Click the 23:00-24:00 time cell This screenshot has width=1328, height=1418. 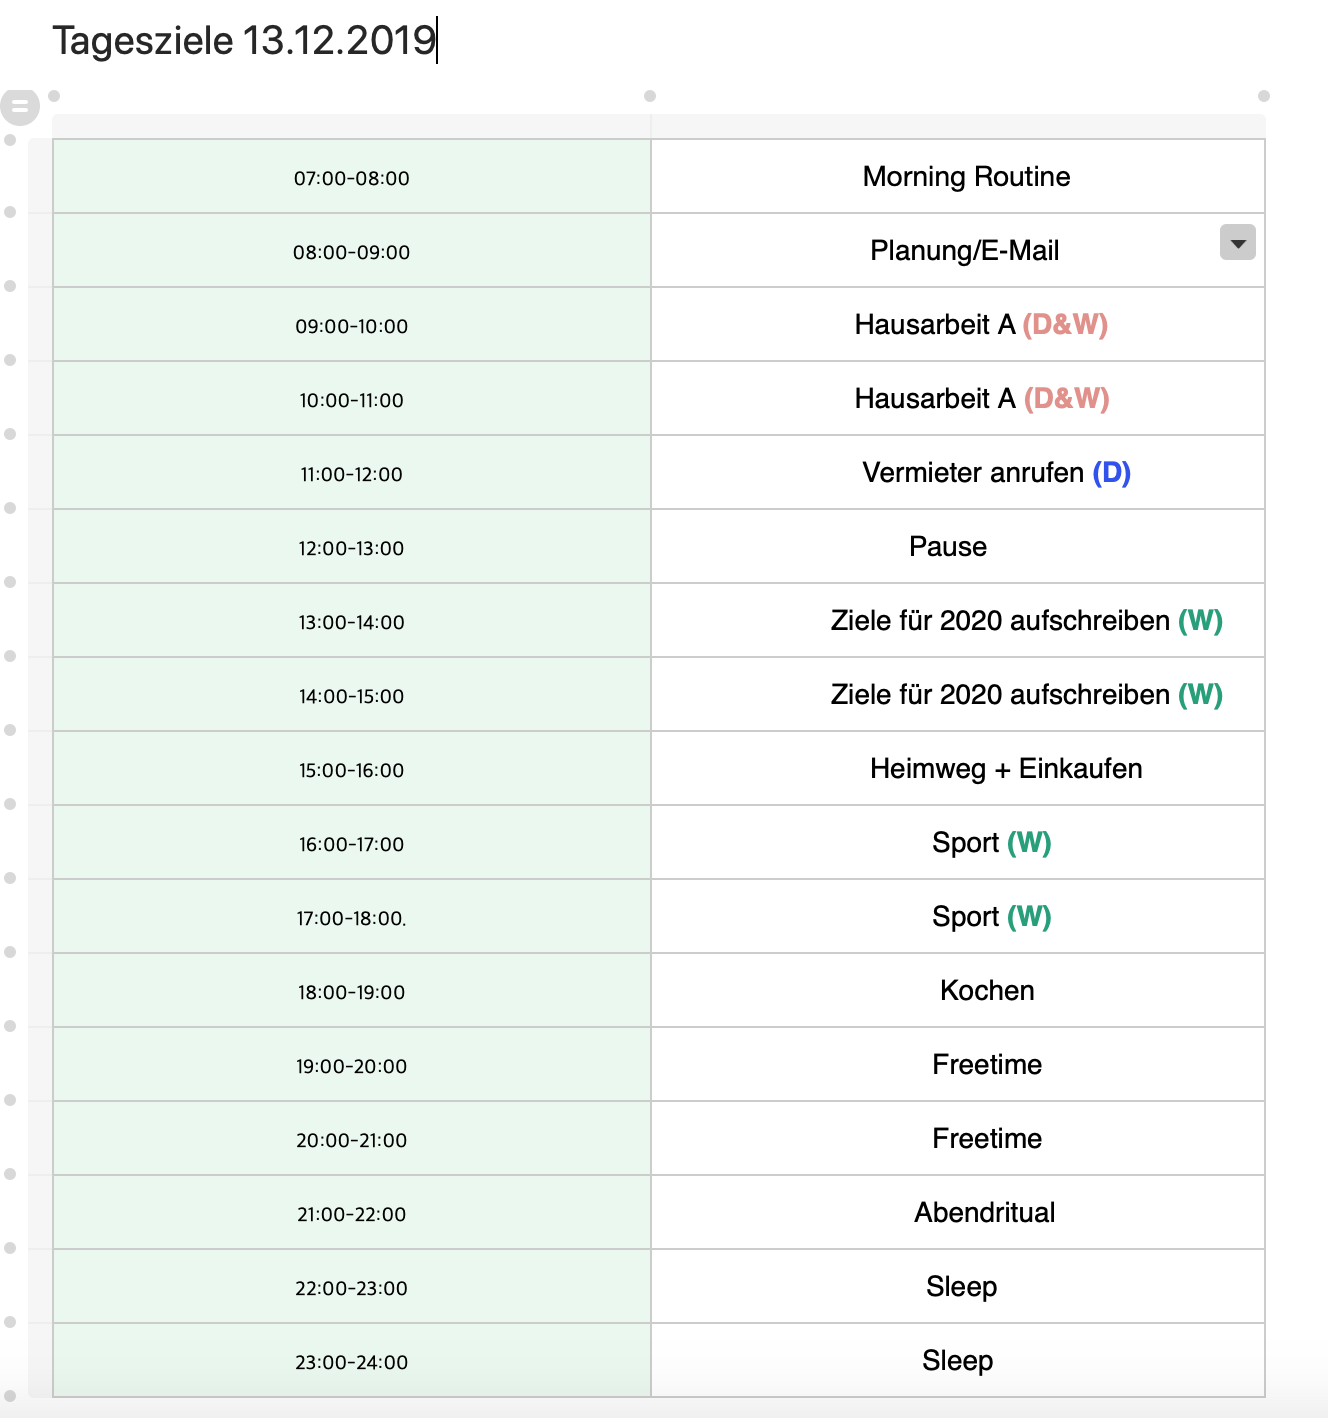tap(352, 1361)
